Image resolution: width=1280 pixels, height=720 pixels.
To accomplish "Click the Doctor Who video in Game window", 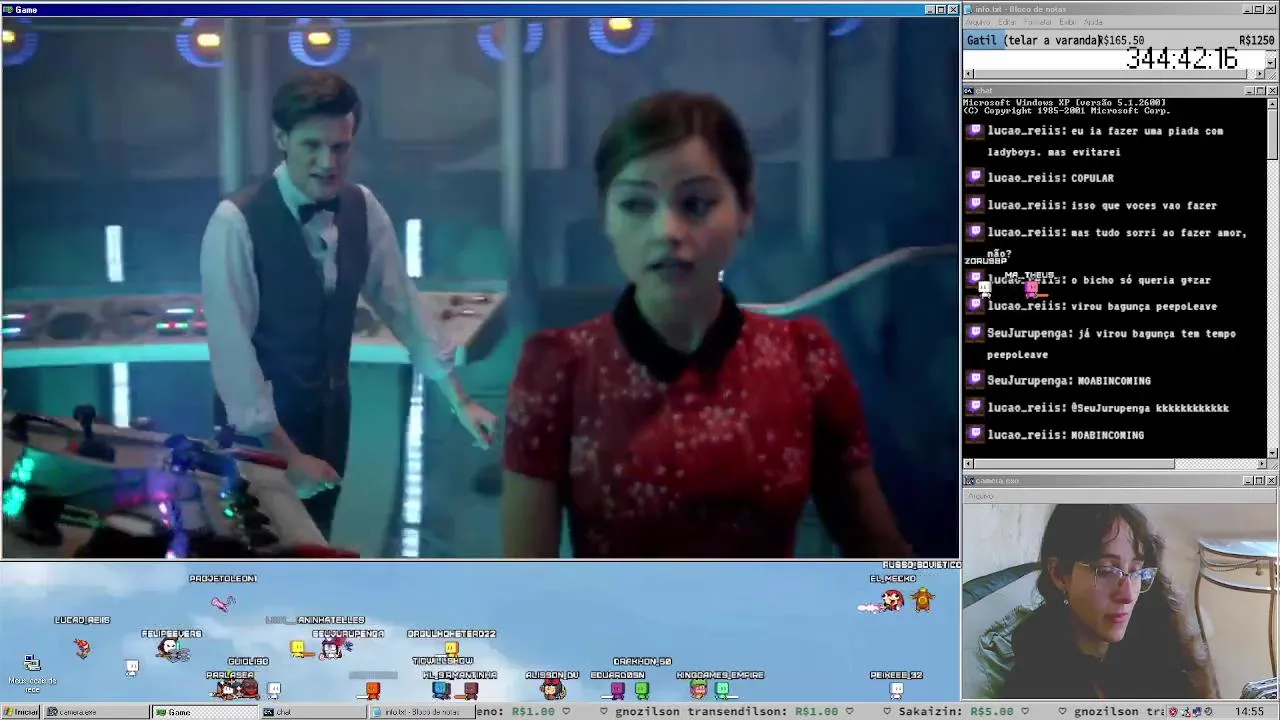I will tap(480, 287).
